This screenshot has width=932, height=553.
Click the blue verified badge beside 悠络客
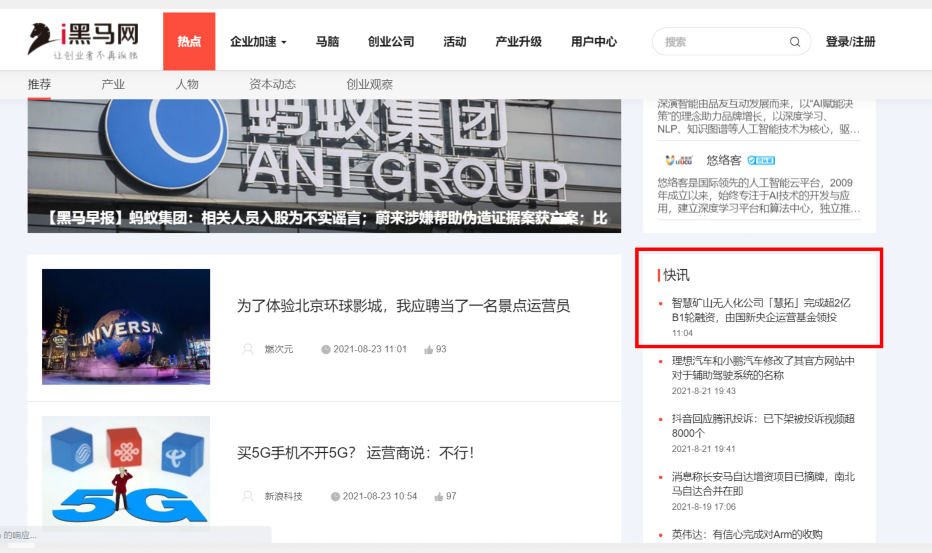761,161
